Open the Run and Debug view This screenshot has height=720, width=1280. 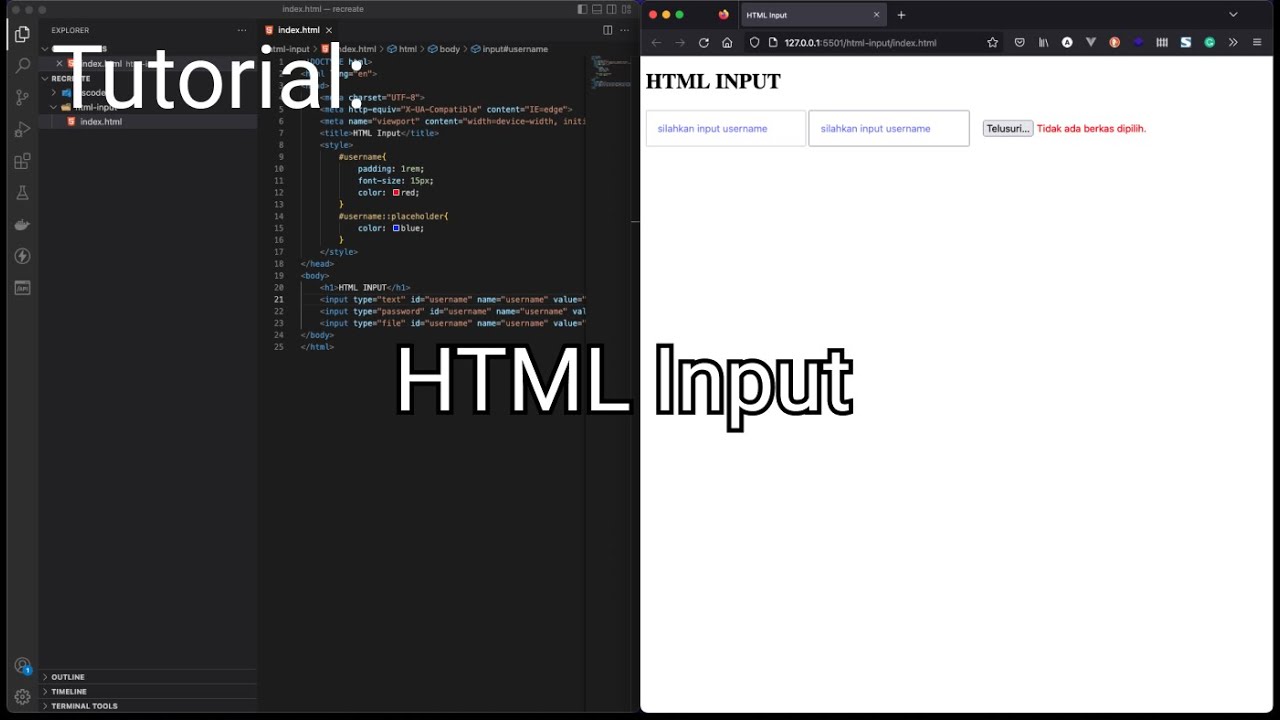click(22, 130)
